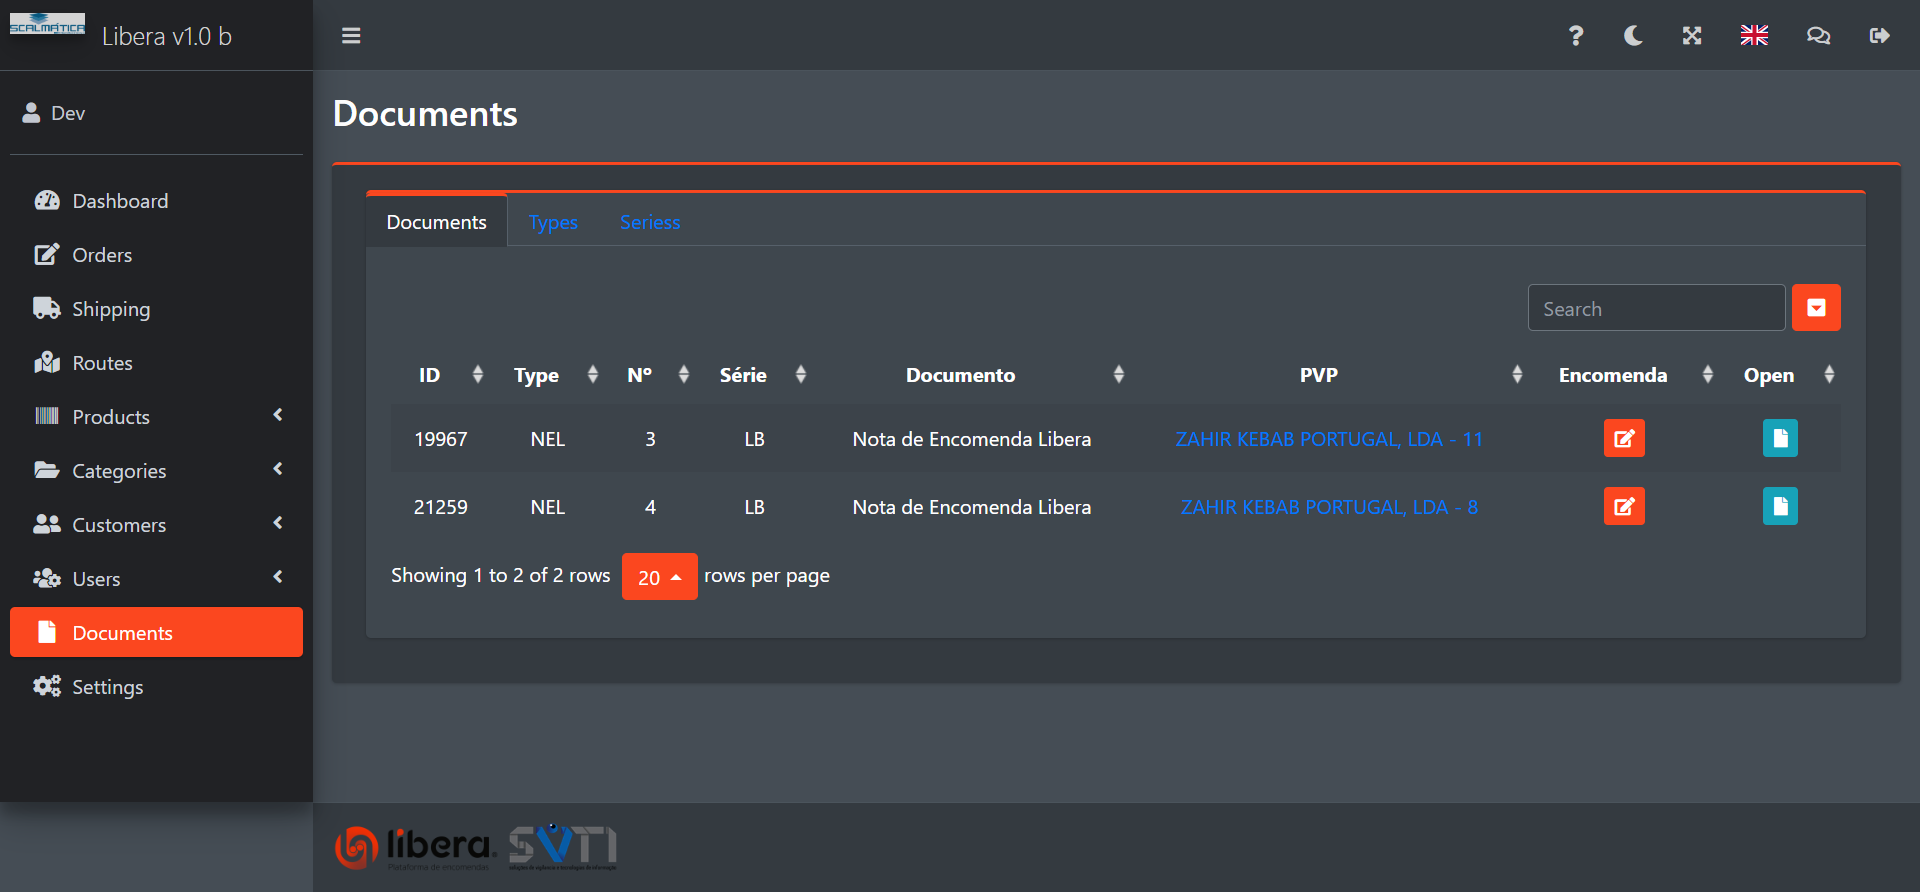Switch to the Seriess tab
Screen dimensions: 1920x892
[649, 222]
